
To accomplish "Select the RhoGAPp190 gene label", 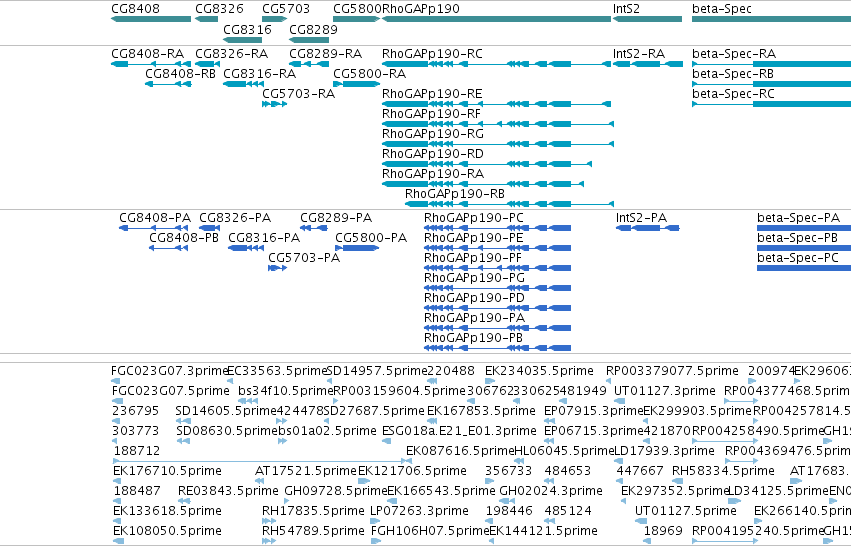I will coord(421,9).
